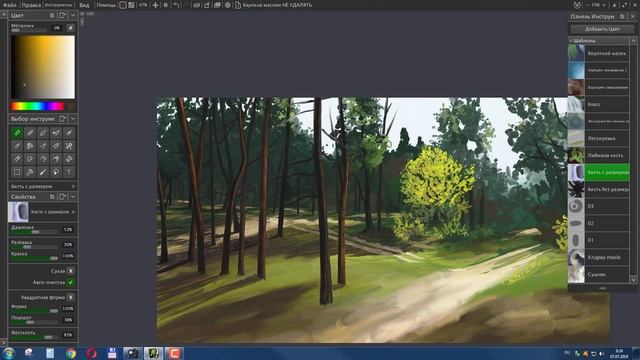Open Opera browser from the taskbar
Viewport: 640px width, 360px height.
(91, 353)
